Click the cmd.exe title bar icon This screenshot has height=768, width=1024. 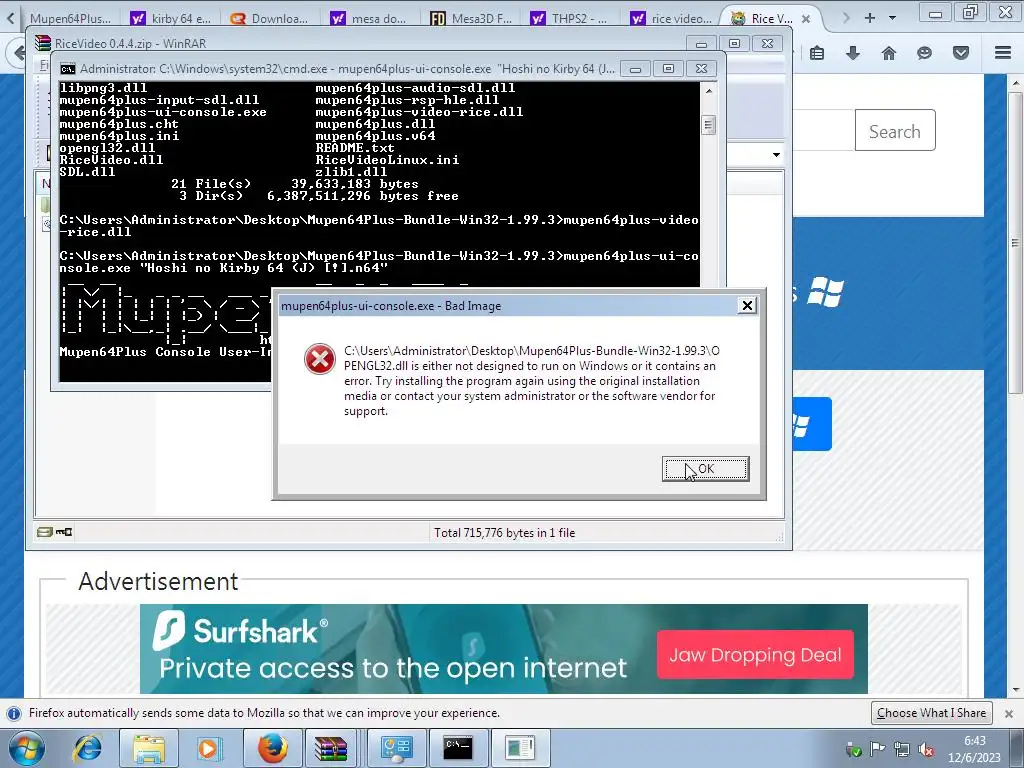pyautogui.click(x=67, y=69)
